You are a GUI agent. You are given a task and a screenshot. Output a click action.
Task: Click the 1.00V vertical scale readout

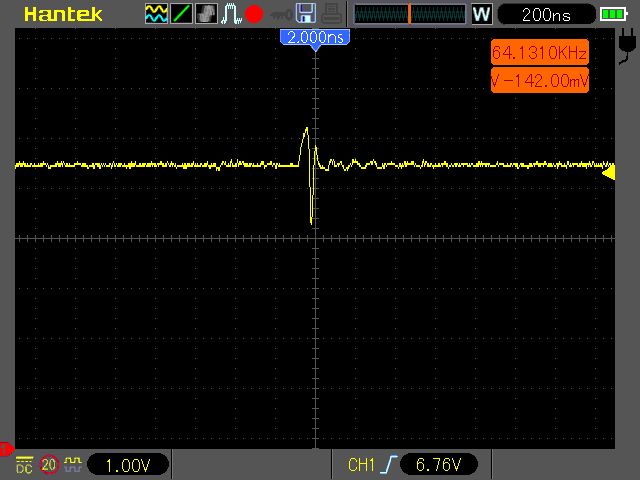click(128, 465)
